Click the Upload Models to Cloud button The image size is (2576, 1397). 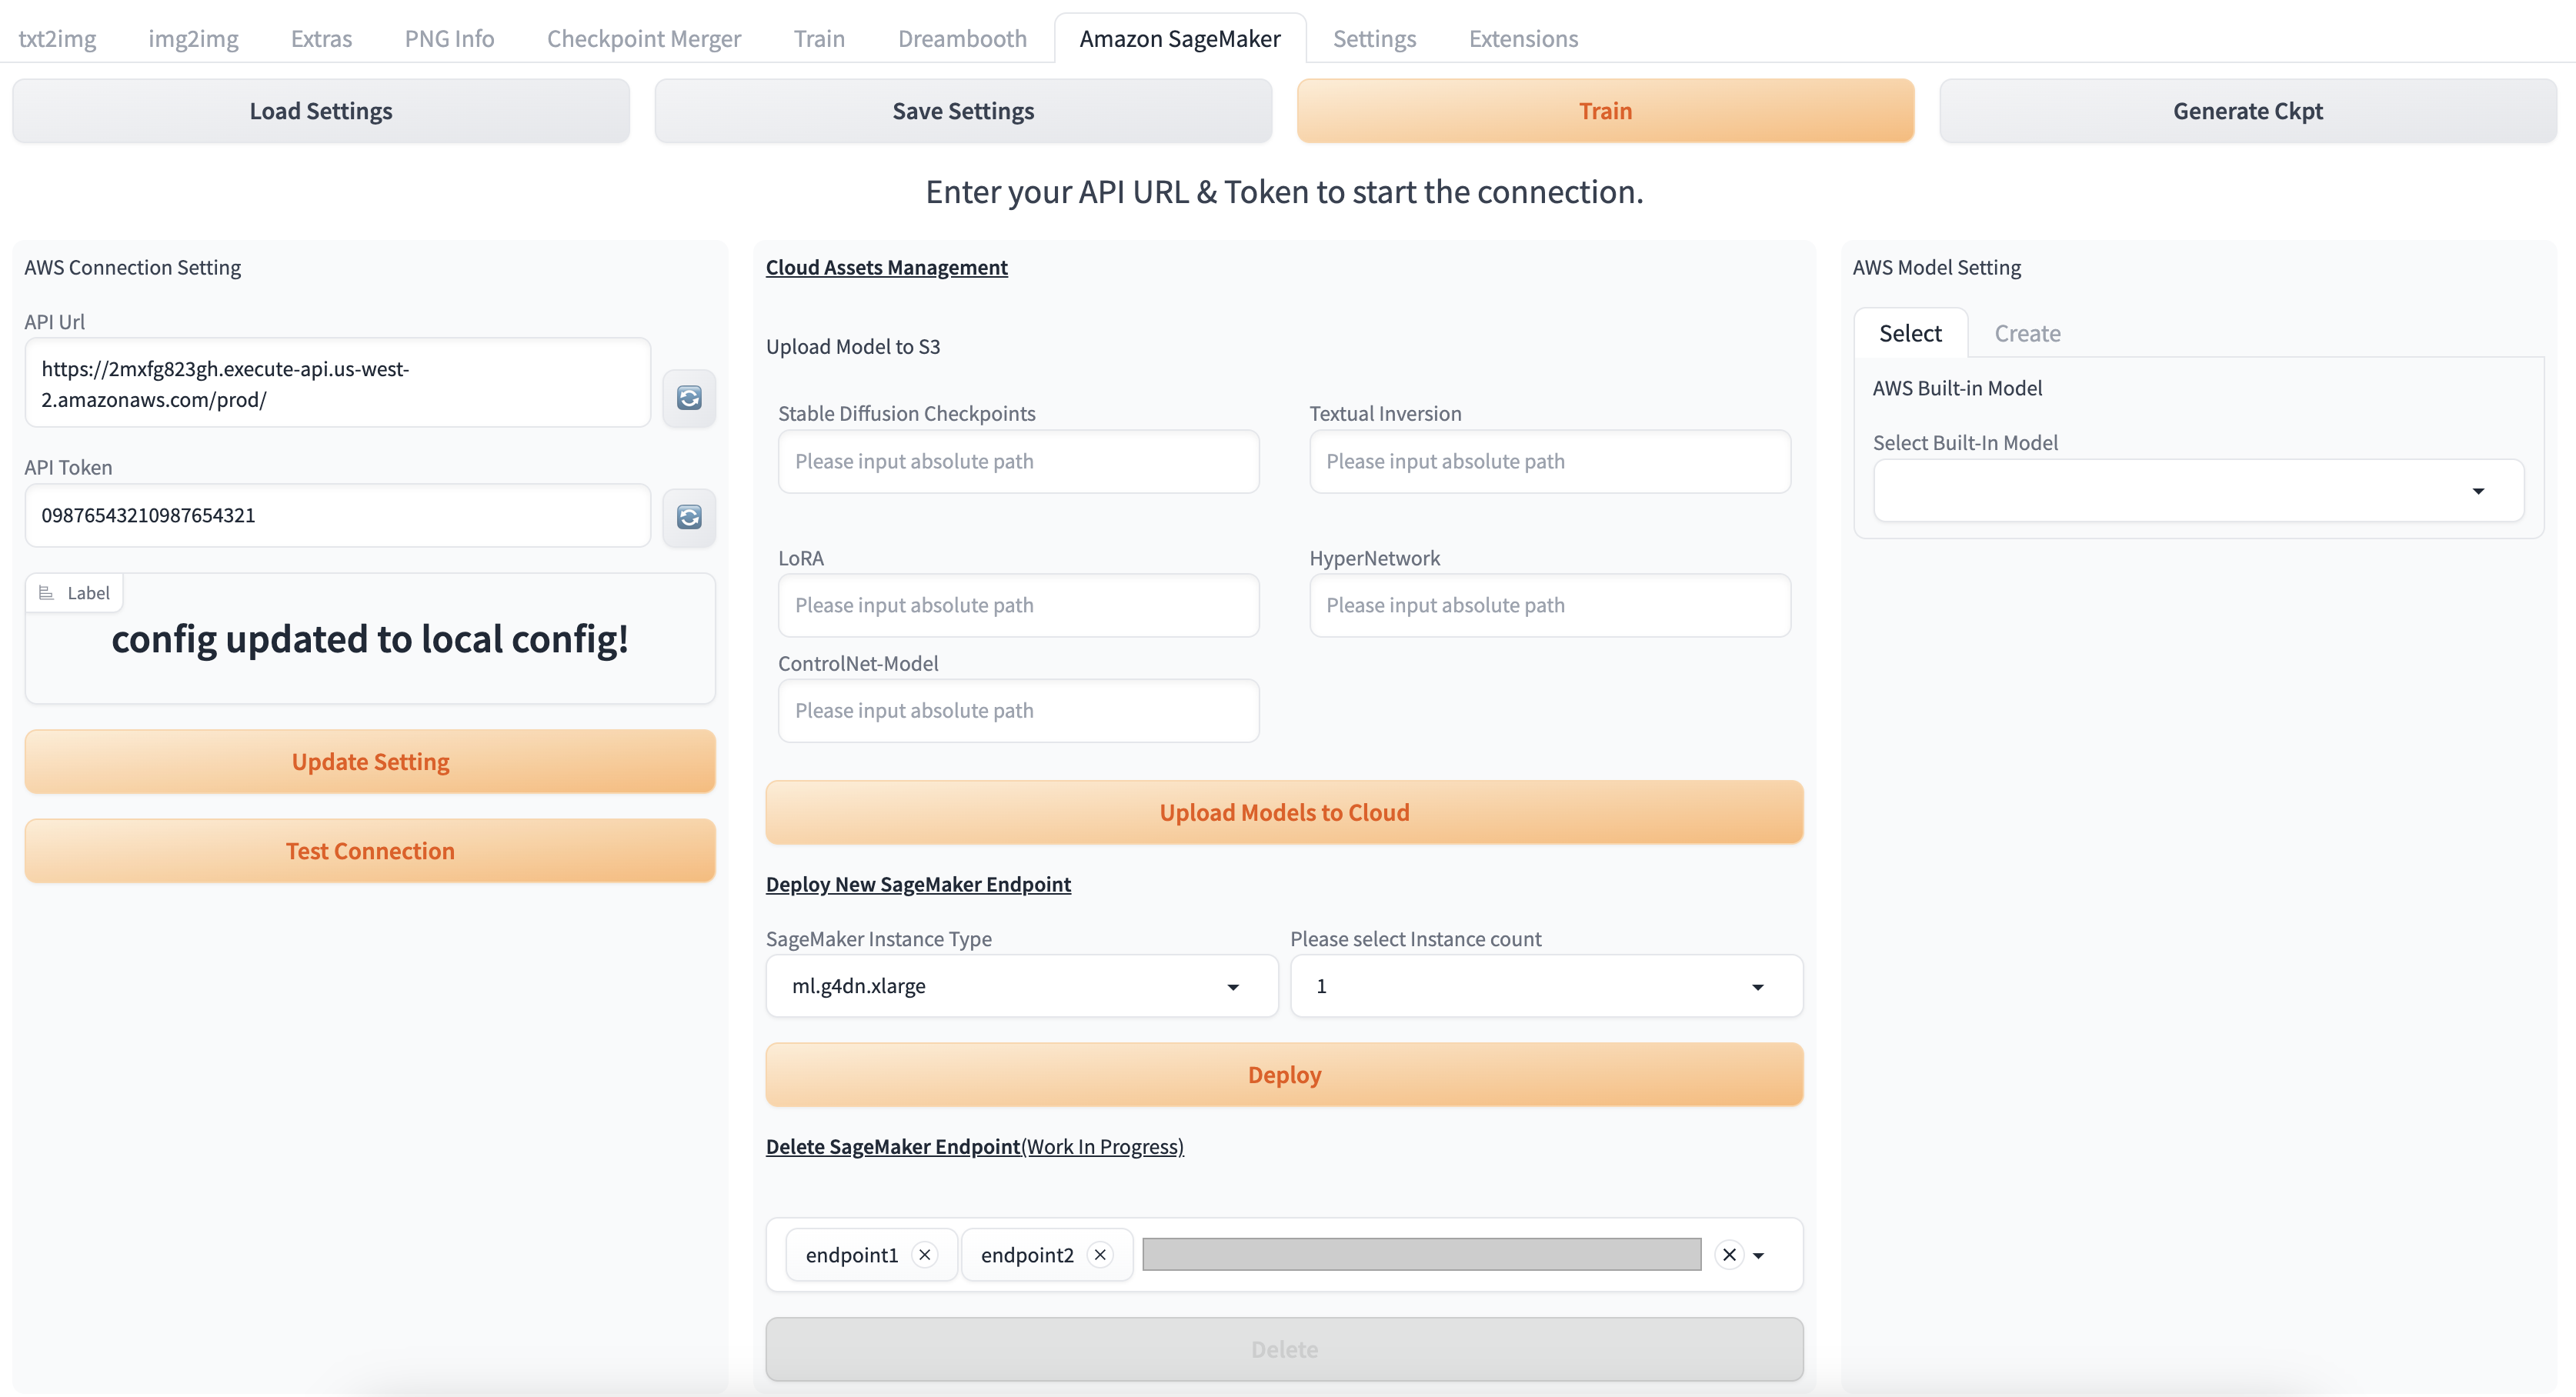pos(1283,812)
